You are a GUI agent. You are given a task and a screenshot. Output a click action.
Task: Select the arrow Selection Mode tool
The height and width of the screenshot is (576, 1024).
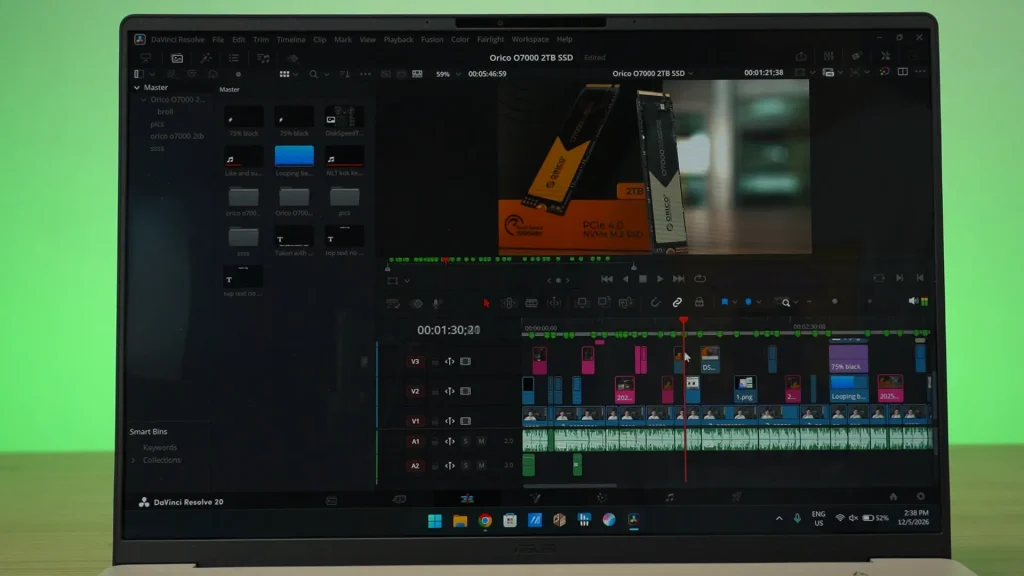click(x=486, y=302)
